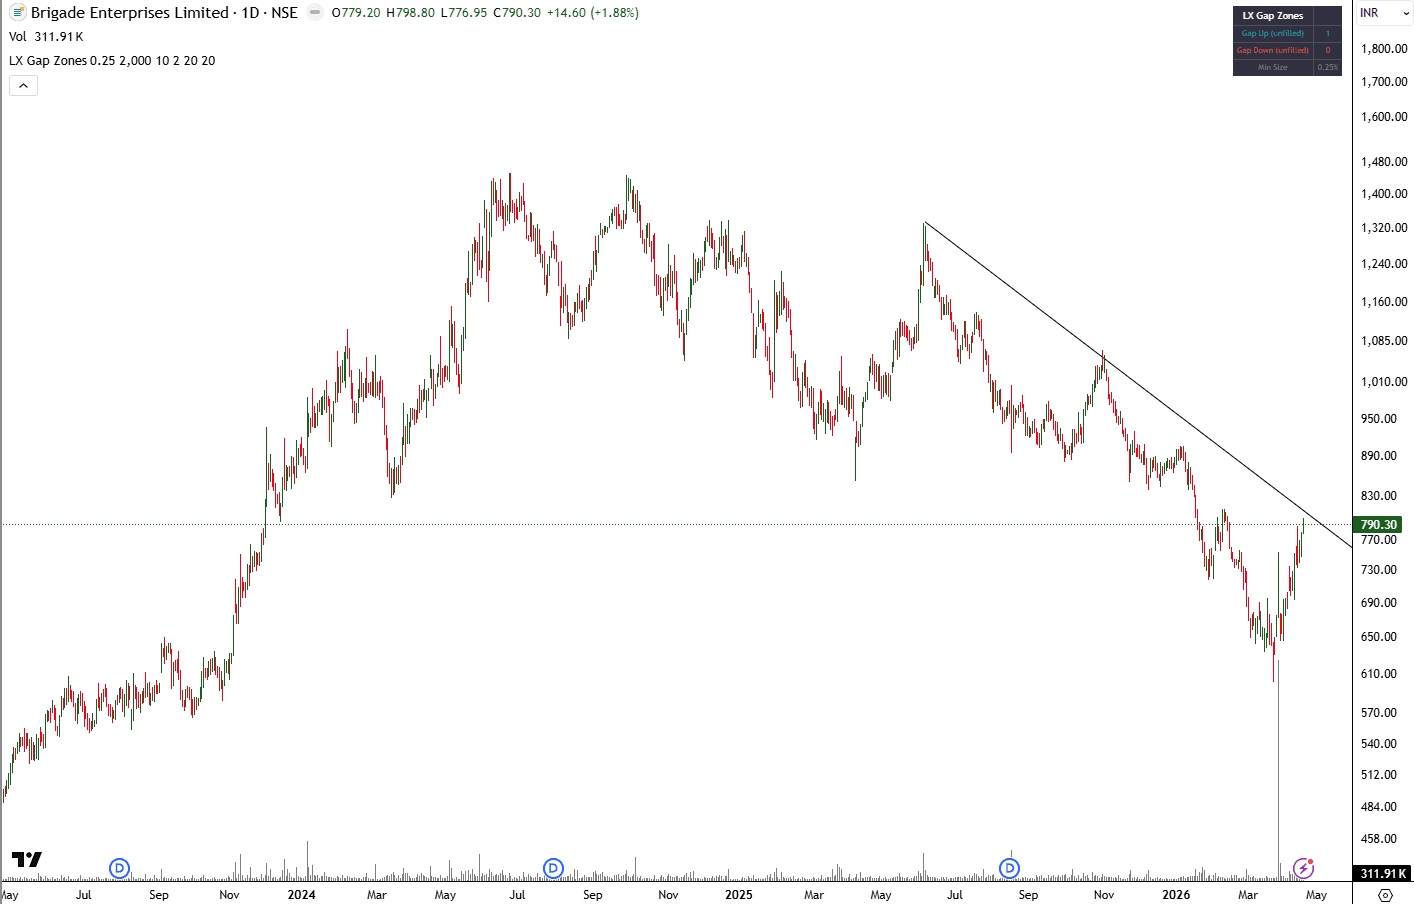Open chart settings using the hexagon gear icon
Screen dimensions: 1414x904
[1385, 894]
